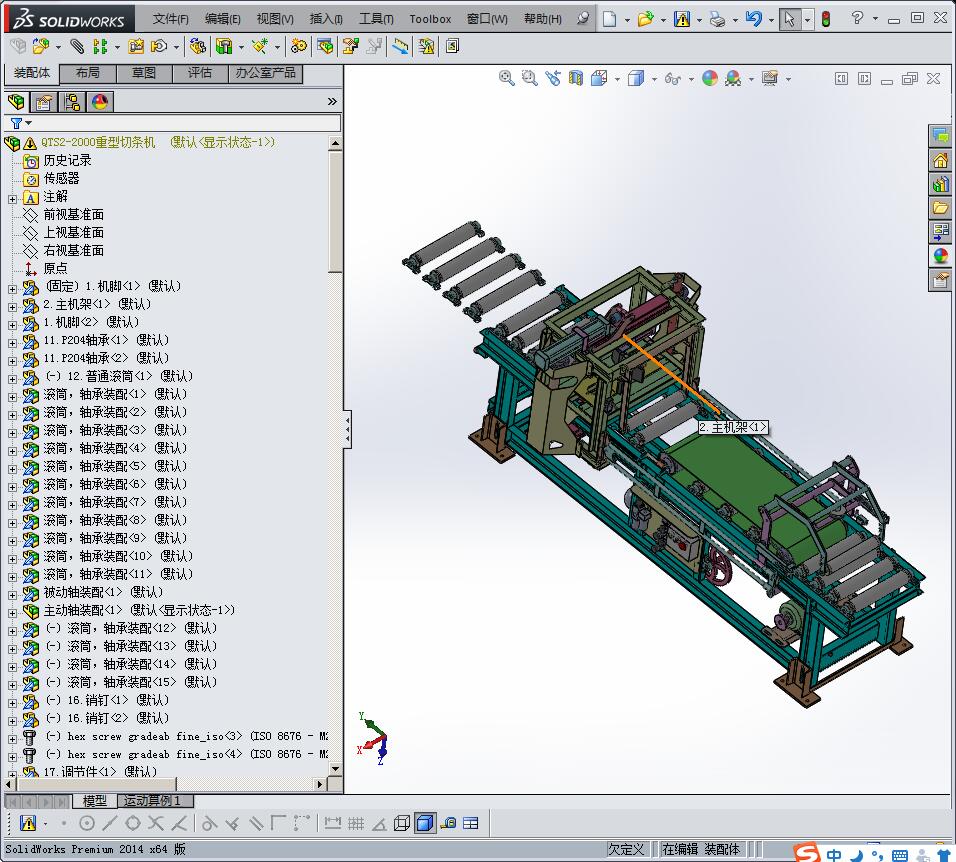Screen dimensions: 956x862
Task: Toggle the shaded cube display button
Action: (425, 823)
